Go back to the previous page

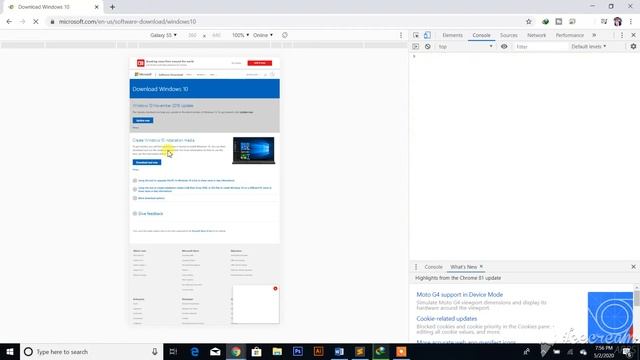pyautogui.click(x=9, y=22)
